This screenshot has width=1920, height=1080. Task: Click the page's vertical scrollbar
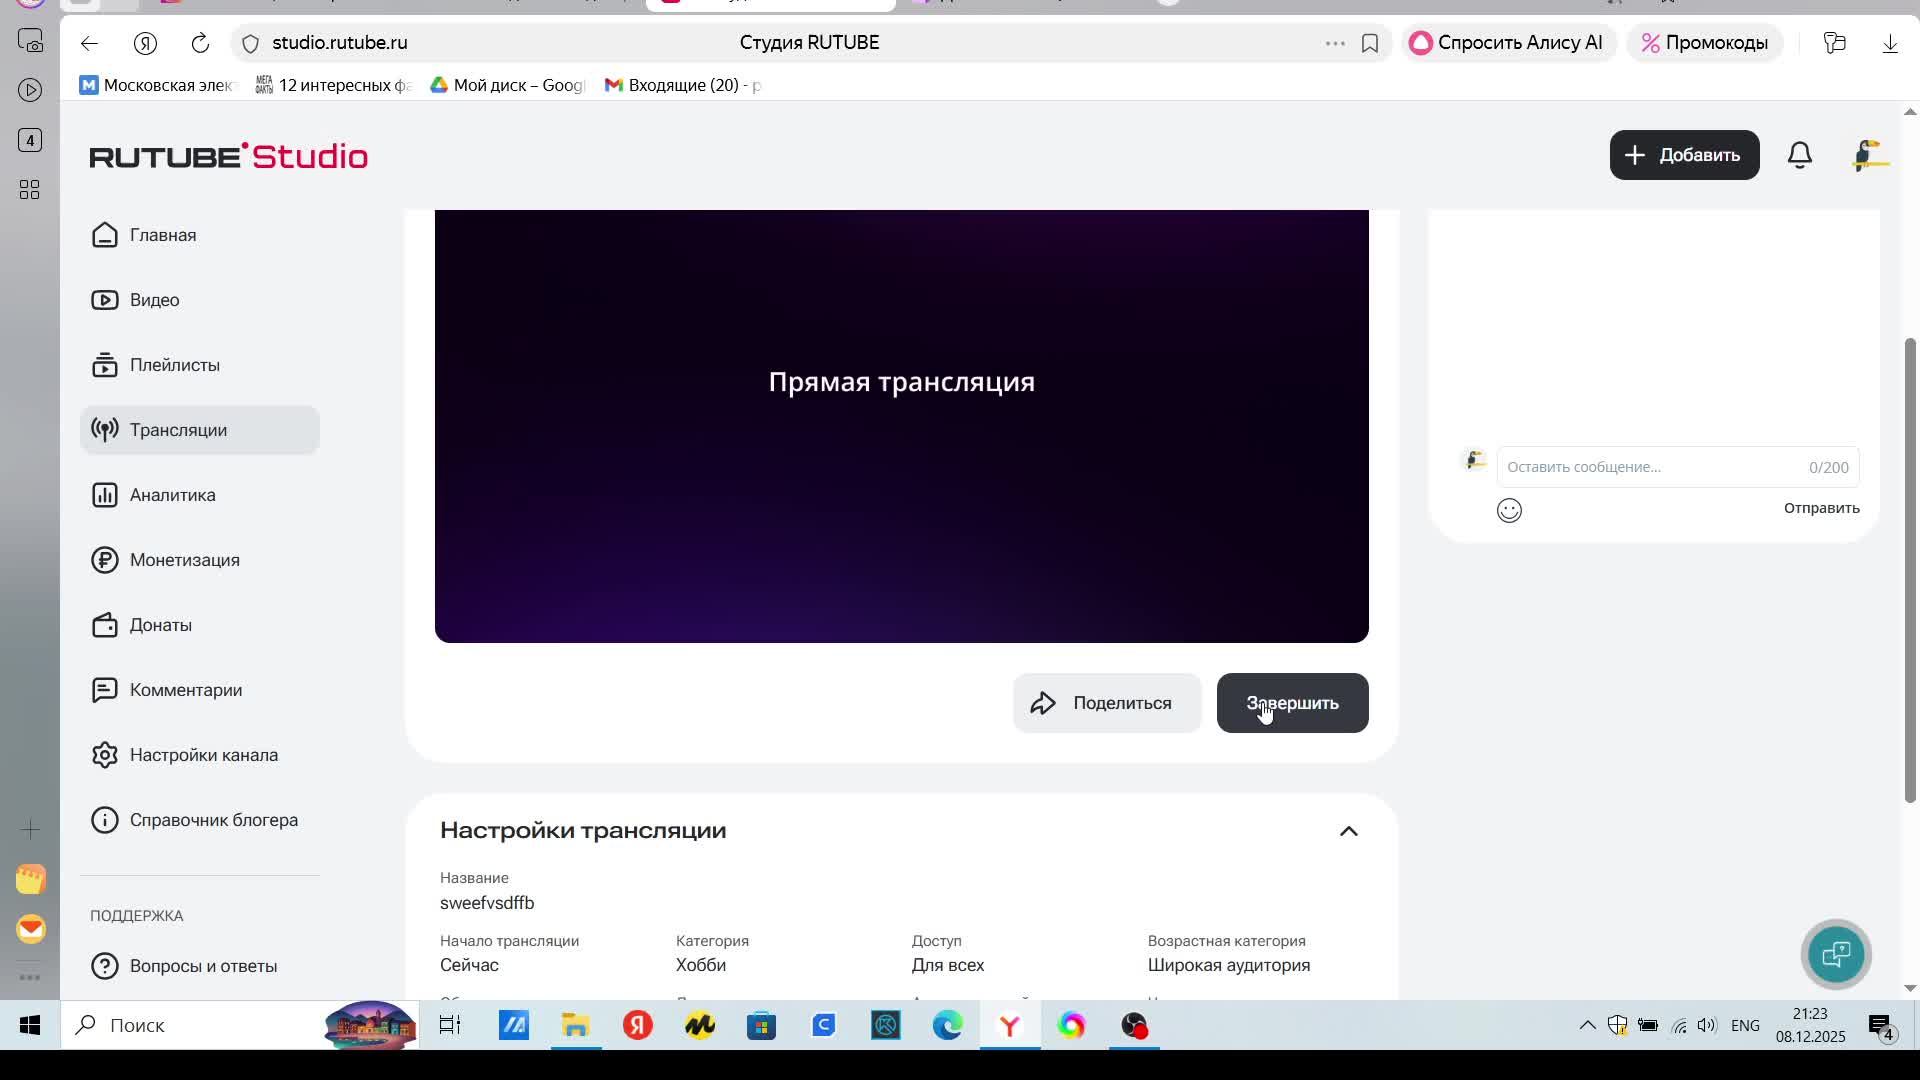click(x=1909, y=570)
